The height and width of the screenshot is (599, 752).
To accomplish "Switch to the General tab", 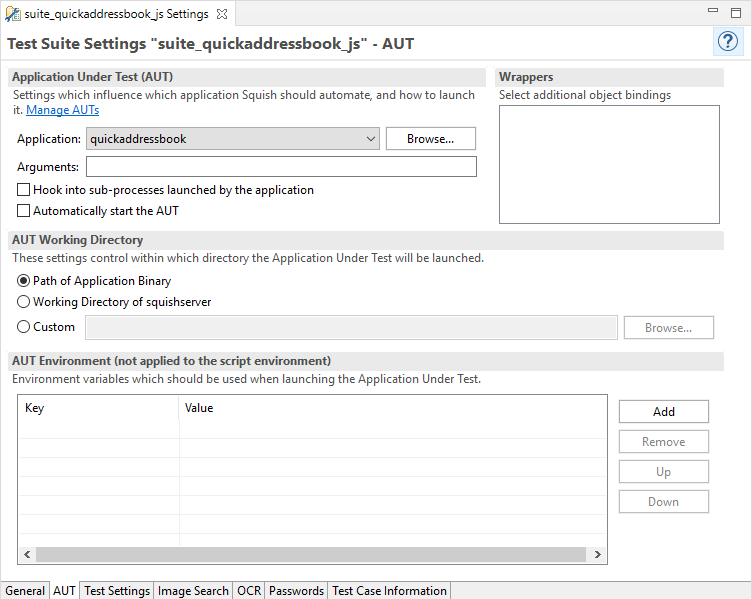I will click(25, 591).
